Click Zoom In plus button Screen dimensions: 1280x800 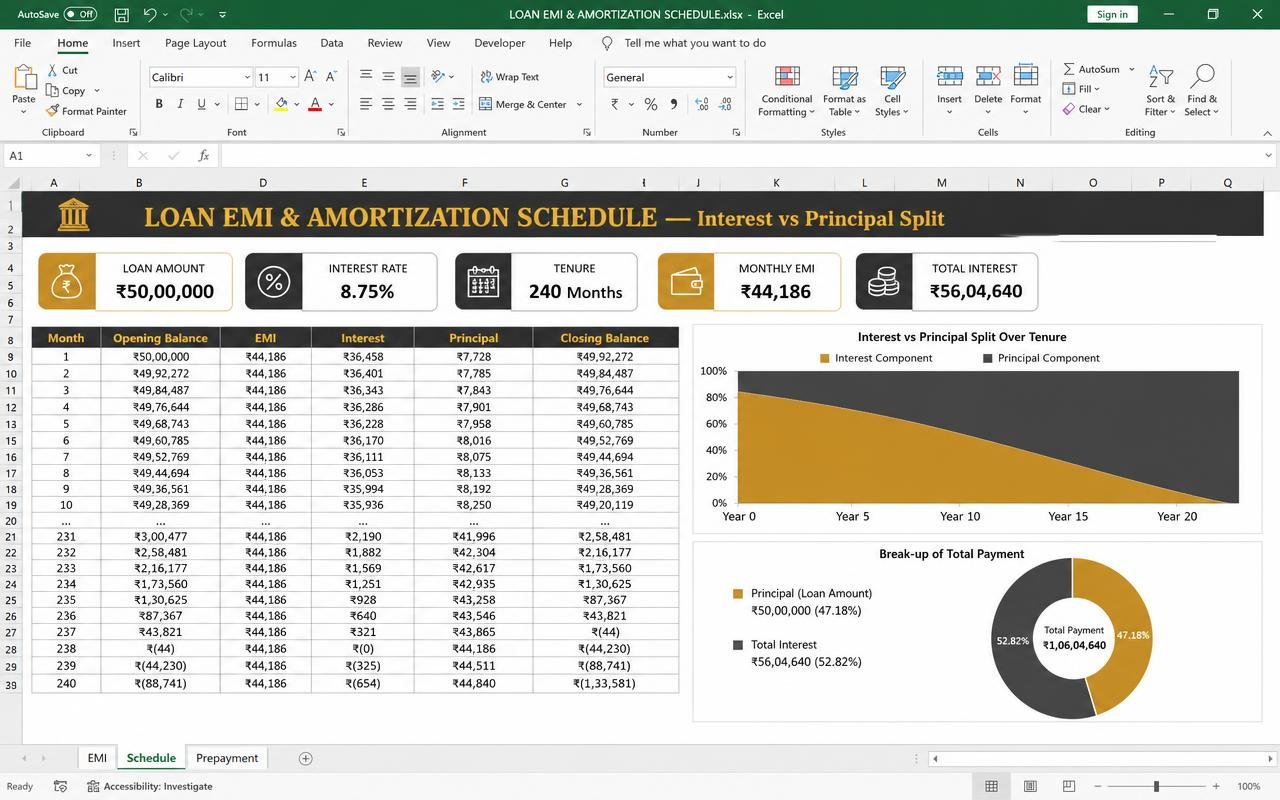tap(1216, 786)
